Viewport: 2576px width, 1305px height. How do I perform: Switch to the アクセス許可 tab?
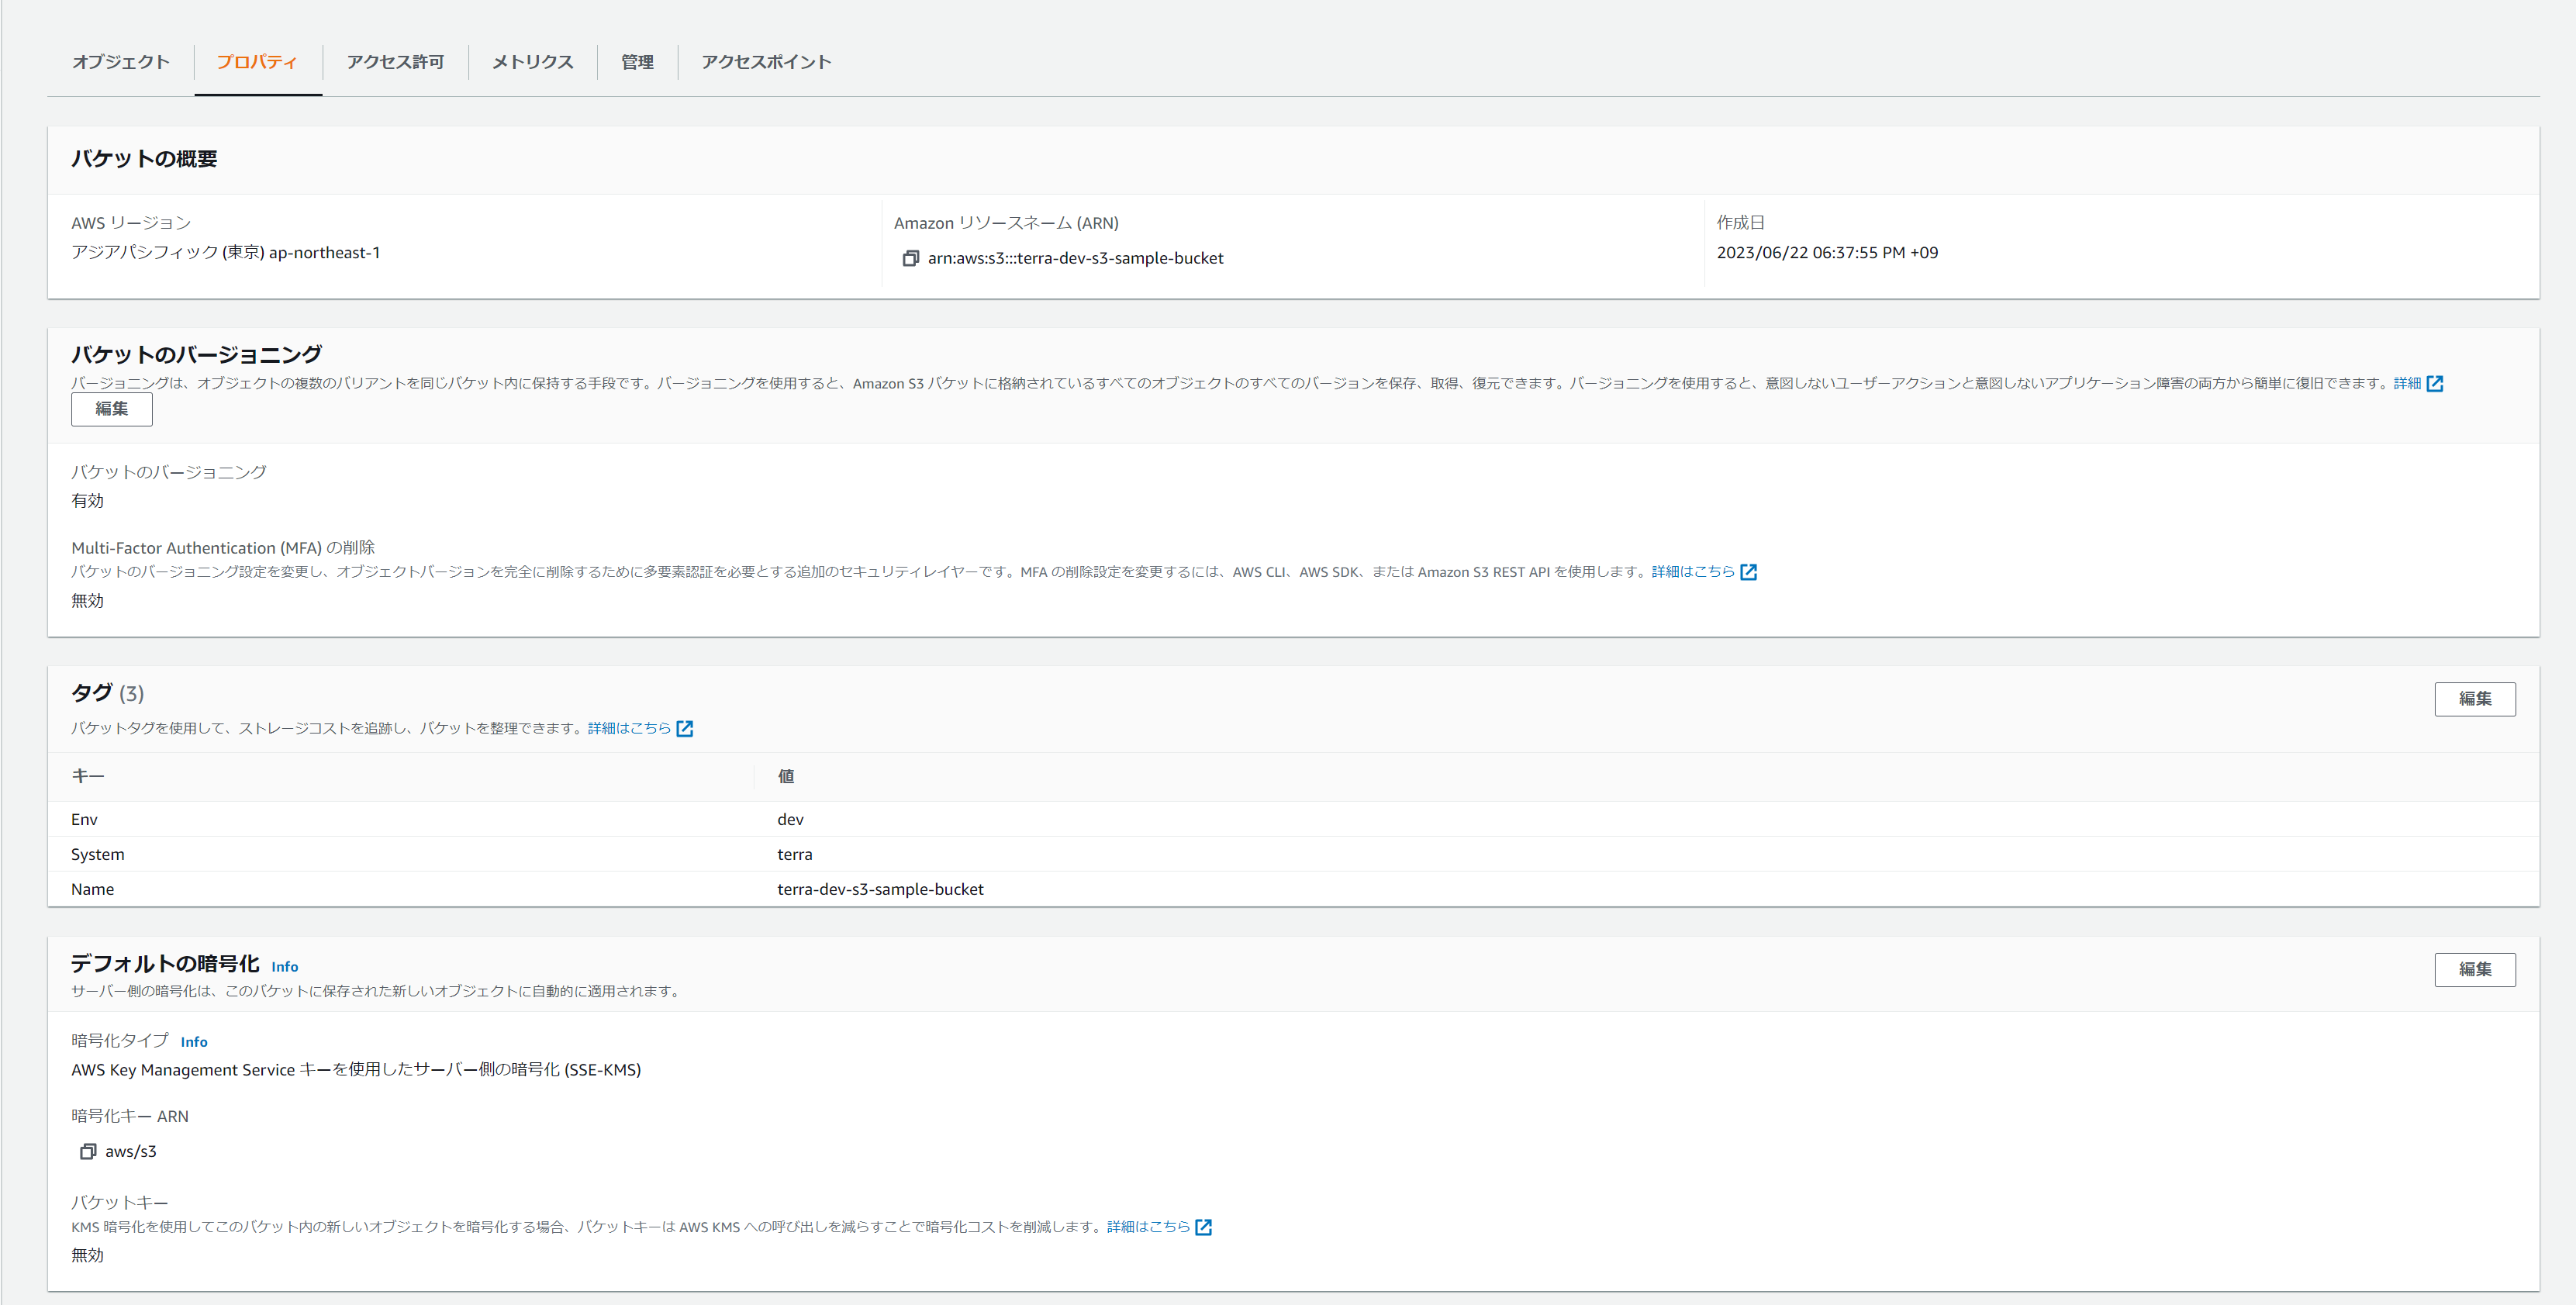click(x=395, y=62)
